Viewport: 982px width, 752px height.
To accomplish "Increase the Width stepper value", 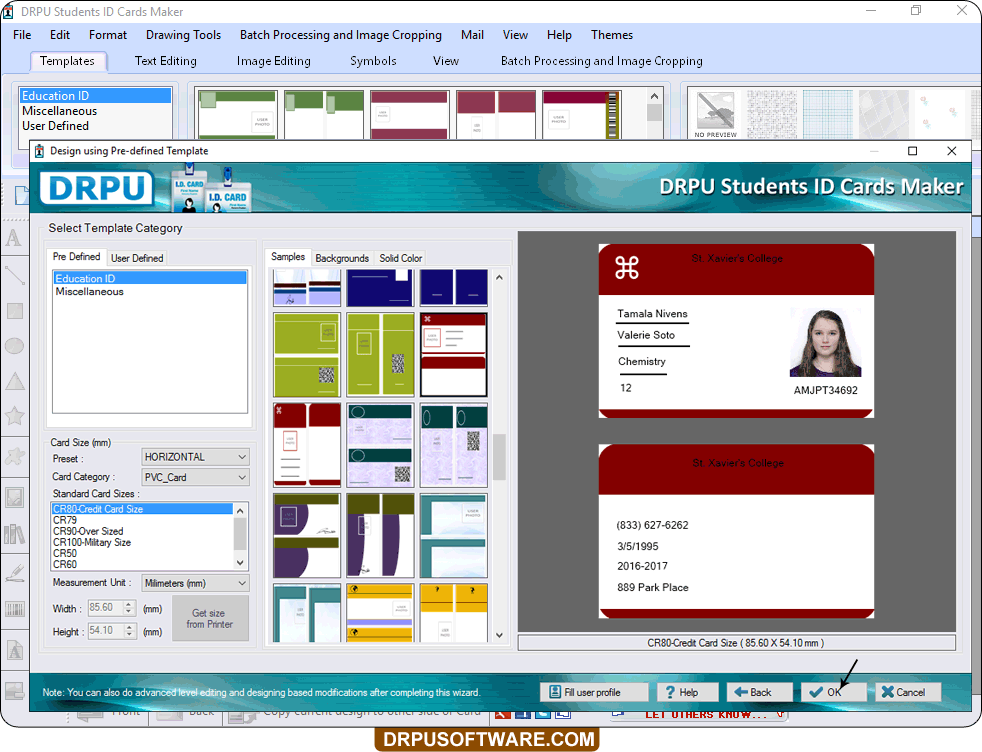I will [x=130, y=604].
